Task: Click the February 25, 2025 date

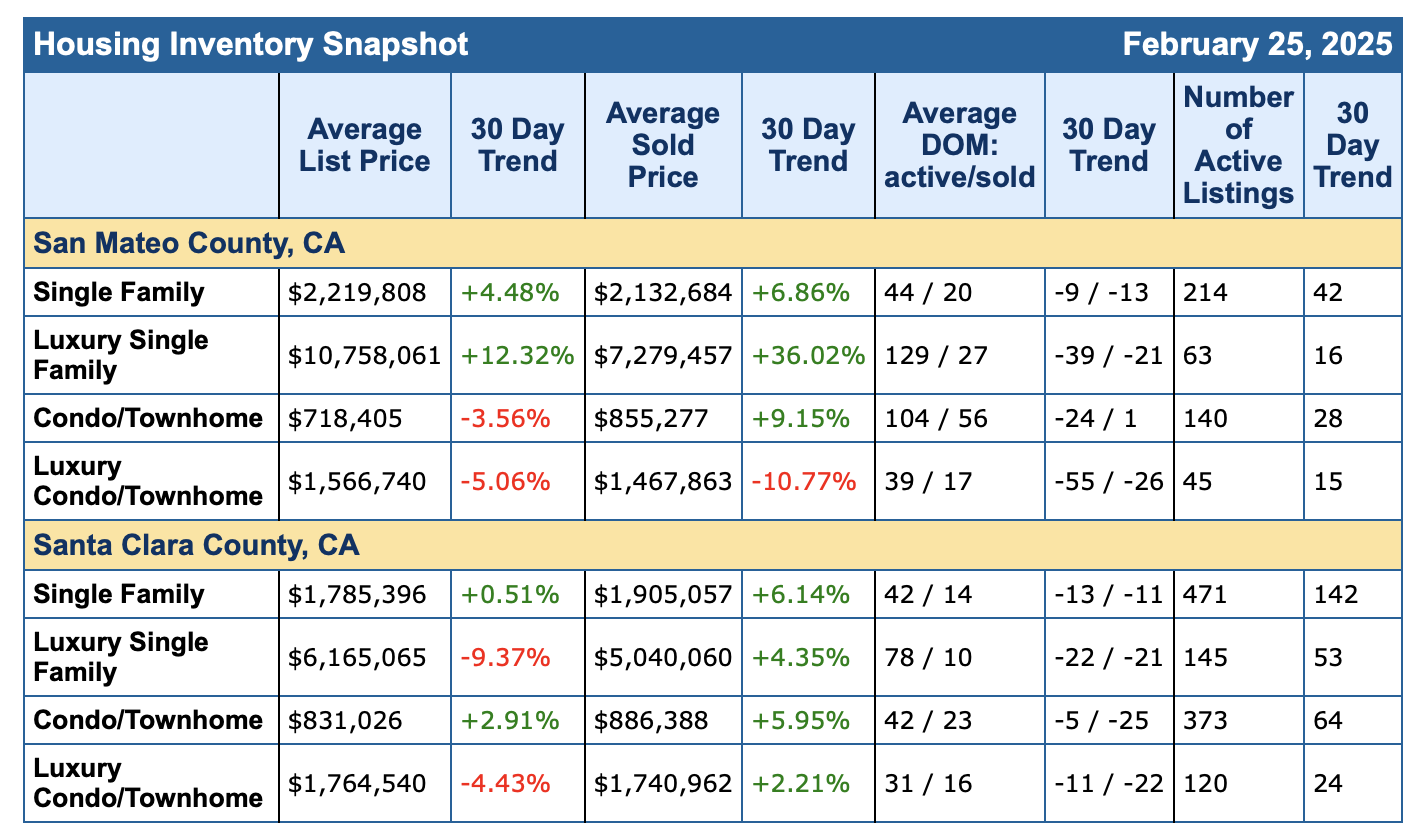Action: click(1257, 45)
